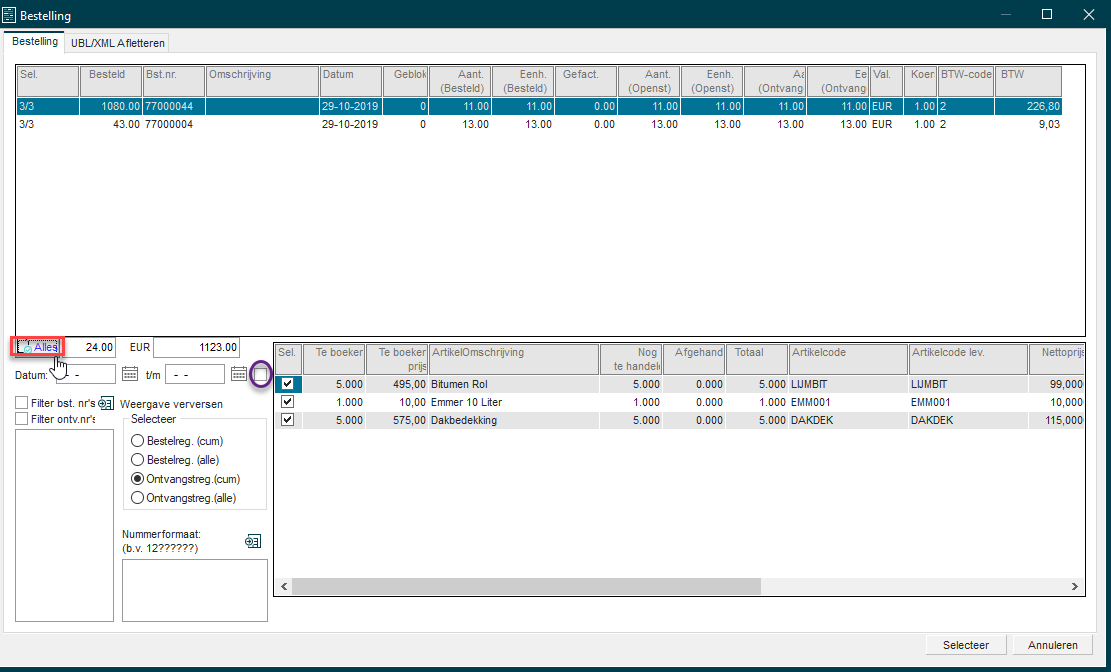1111x672 pixels.
Task: Select the Ontvangstreg.(alle) radio option
Action: 138,498
